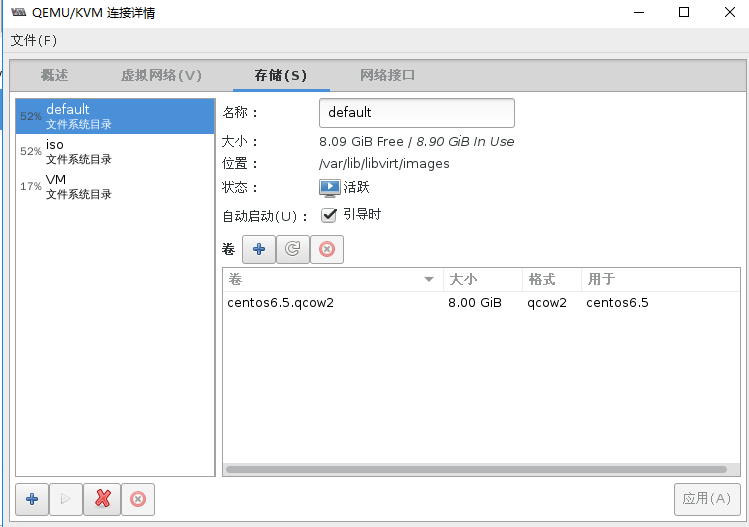The width and height of the screenshot is (749, 527).
Task: Click the horizontal scrollbar of volume list
Action: point(476,469)
